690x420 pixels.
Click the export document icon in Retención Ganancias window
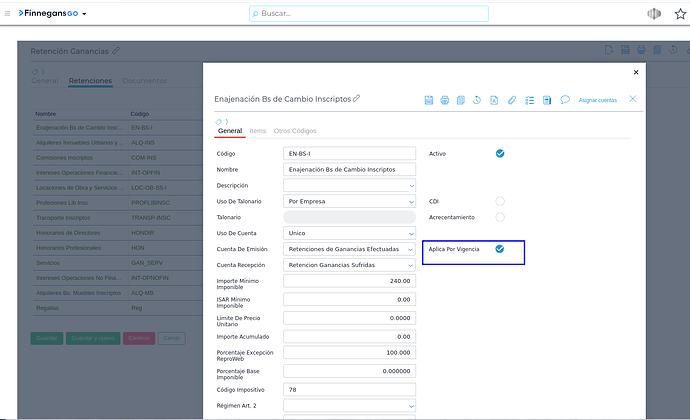coord(609,50)
